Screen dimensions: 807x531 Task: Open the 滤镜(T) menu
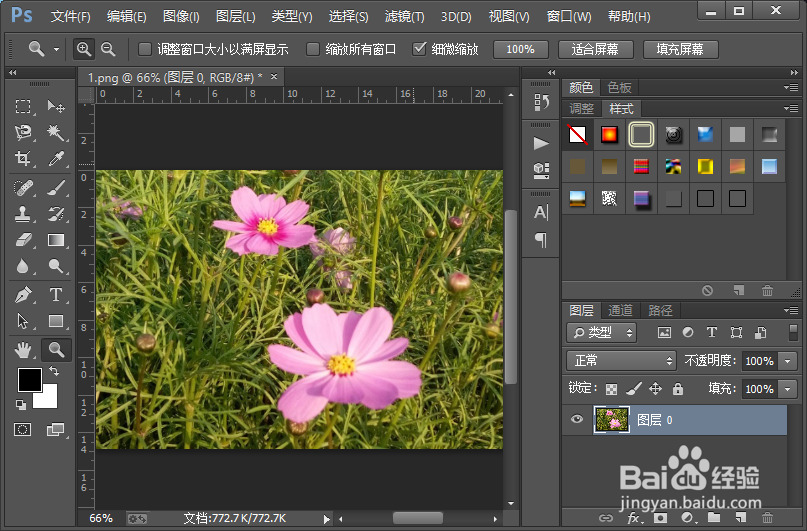(x=405, y=16)
